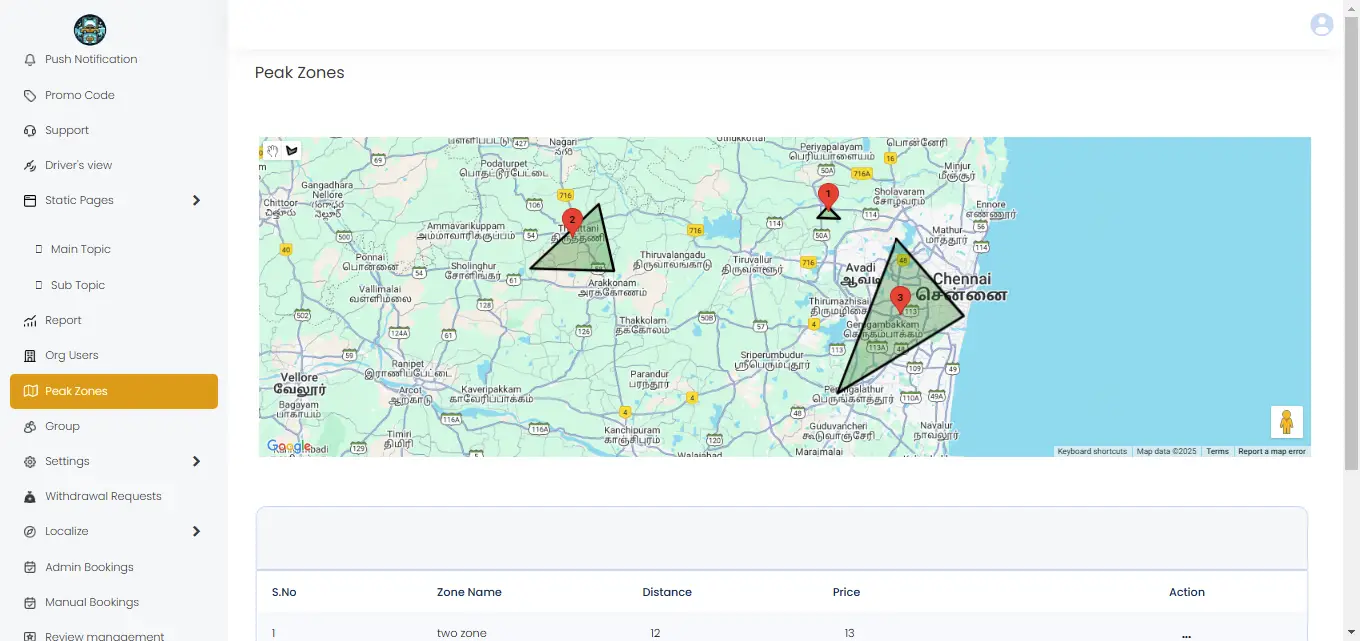
Task: Click map marker 2 near Tiruttani
Action: (x=572, y=222)
